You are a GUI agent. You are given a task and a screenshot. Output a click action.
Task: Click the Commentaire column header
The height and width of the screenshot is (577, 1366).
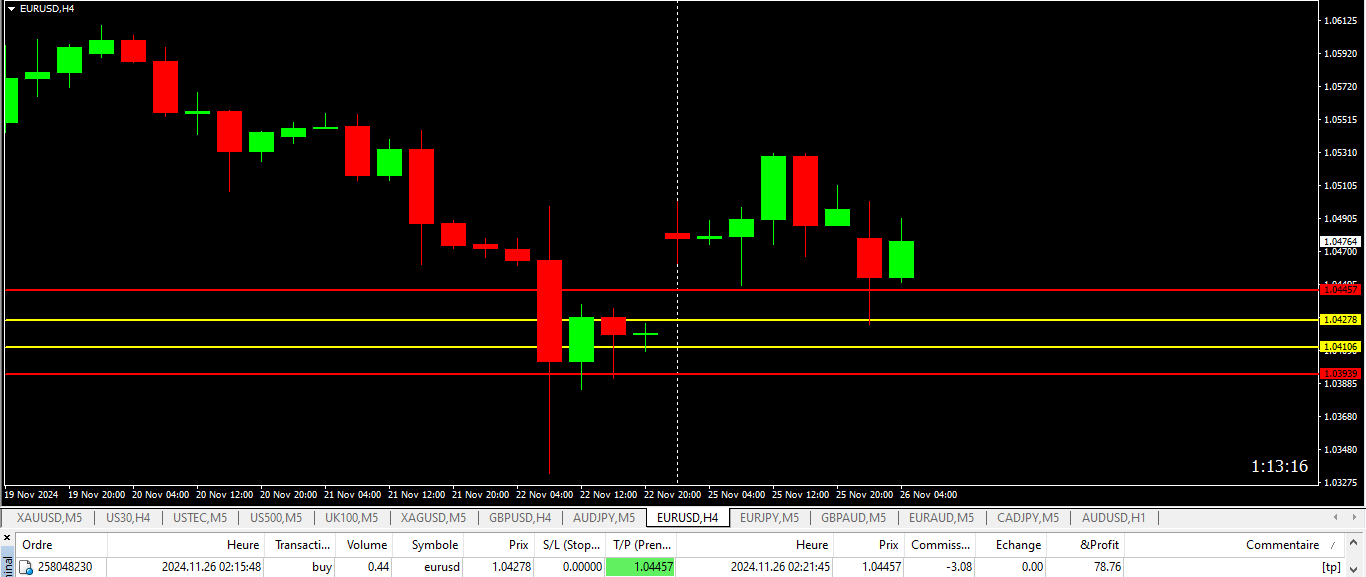coord(1281,545)
